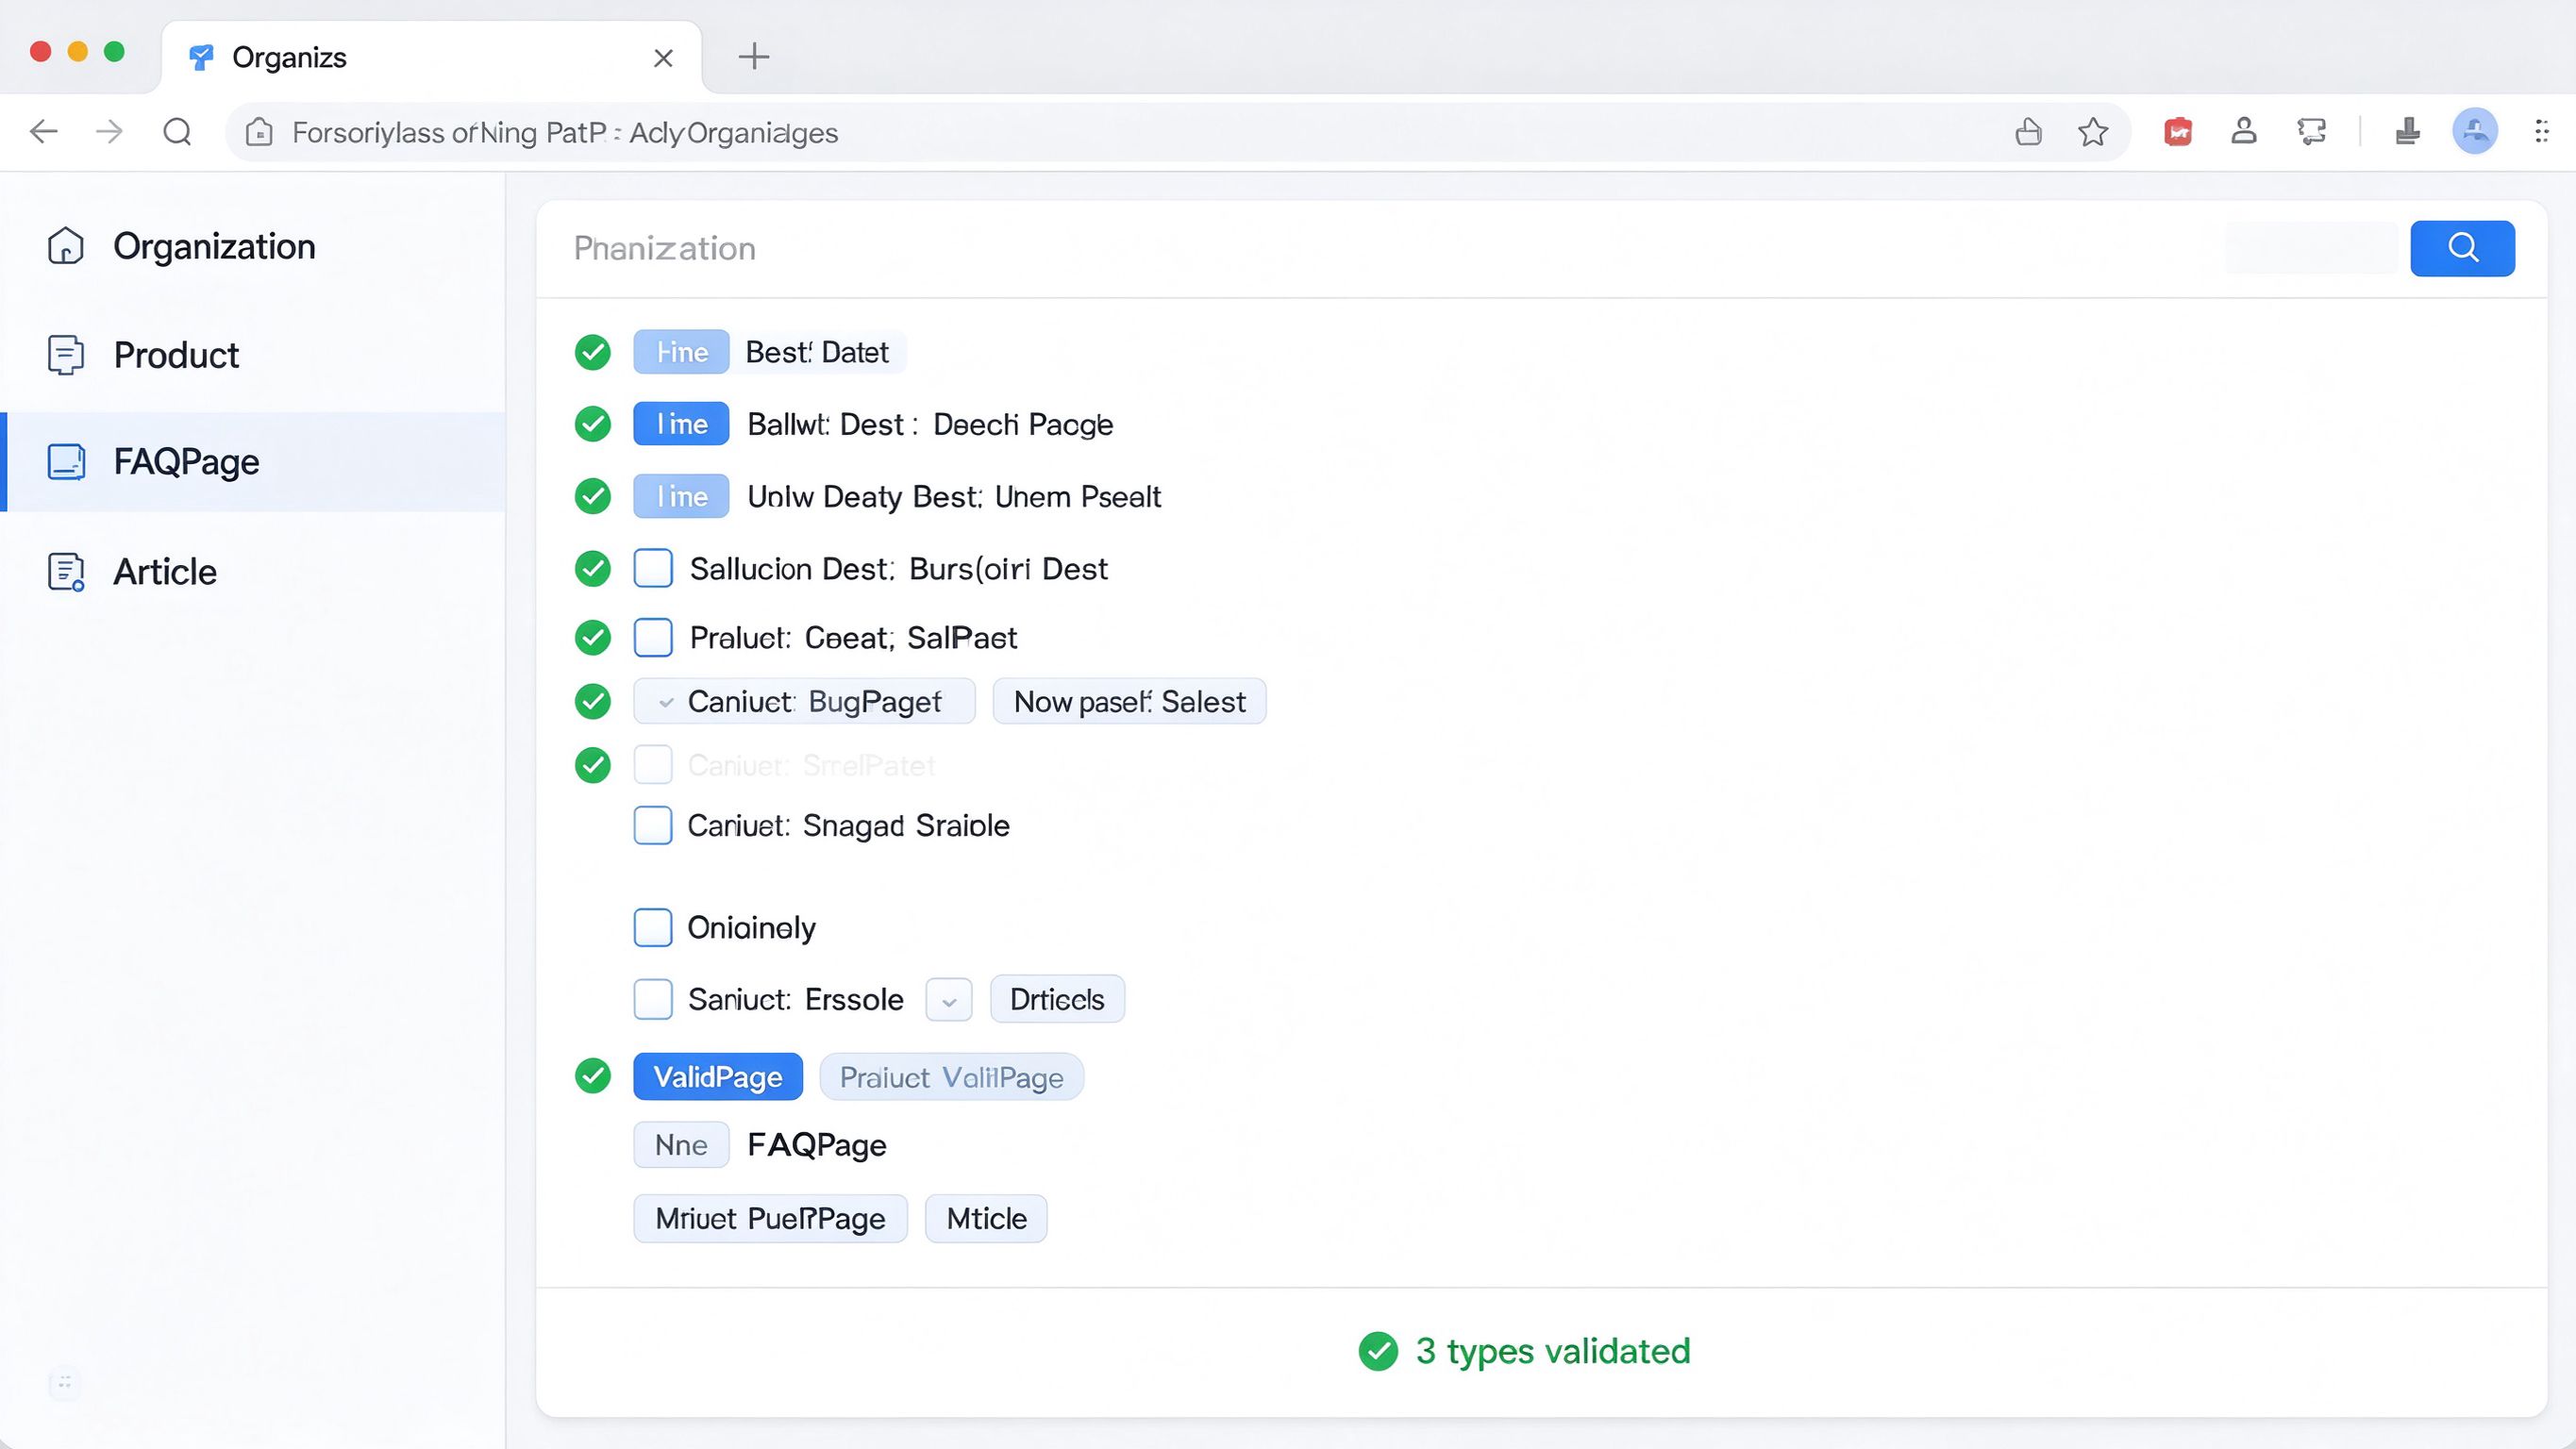Screen dimensions: 2576x1449
Task: Tick the faded Cariuet SmelPatet checkbox
Action: pyautogui.click(x=653, y=765)
